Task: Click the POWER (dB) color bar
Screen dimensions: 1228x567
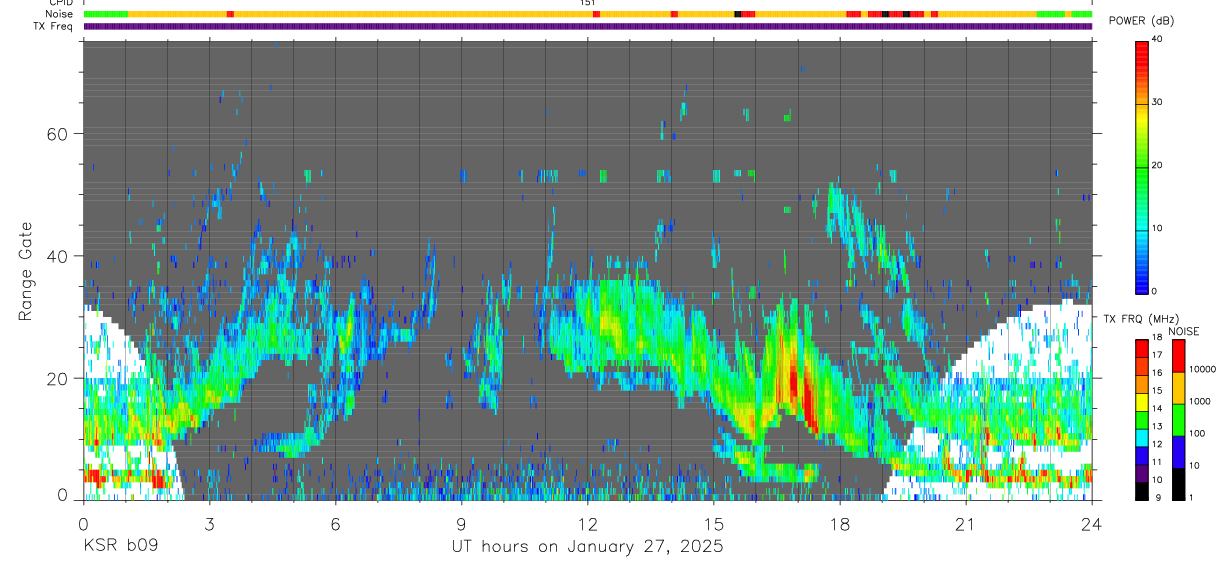Action: pos(1142,166)
